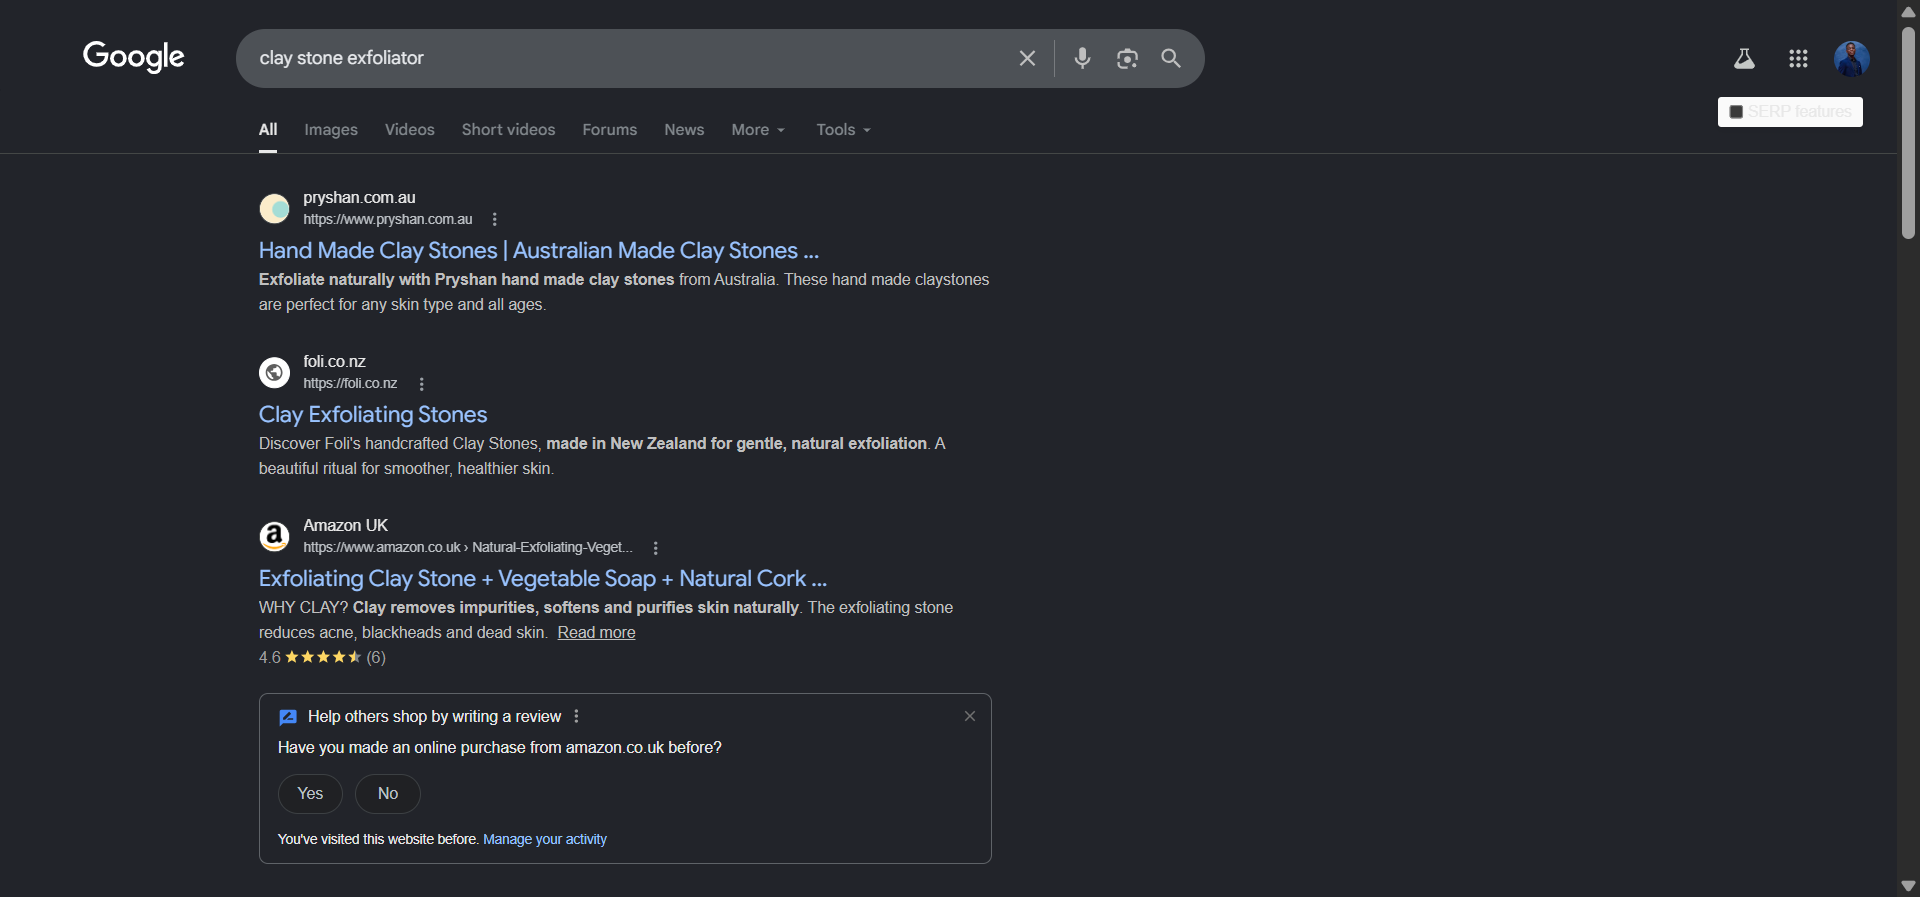Toggle the SERP features checkbox
The height and width of the screenshot is (897, 1920).
tap(1736, 112)
